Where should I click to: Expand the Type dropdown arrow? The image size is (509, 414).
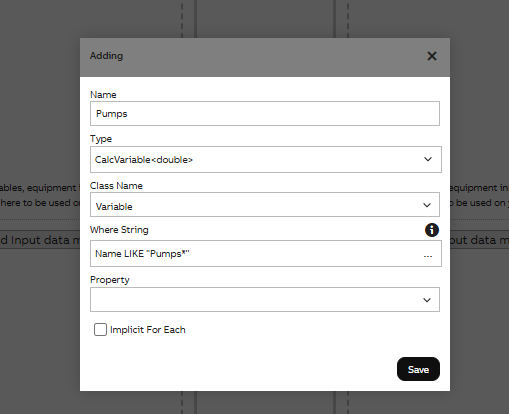click(428, 159)
